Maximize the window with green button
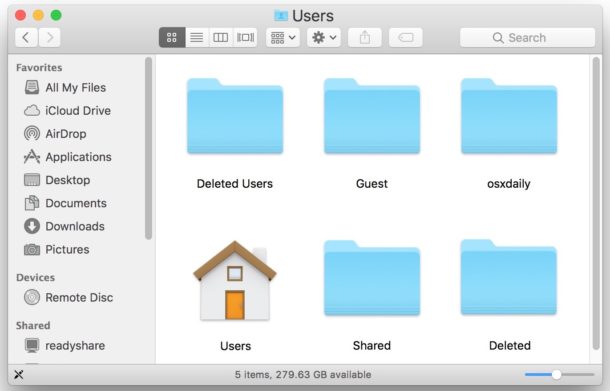The image size is (610, 391). (56, 16)
